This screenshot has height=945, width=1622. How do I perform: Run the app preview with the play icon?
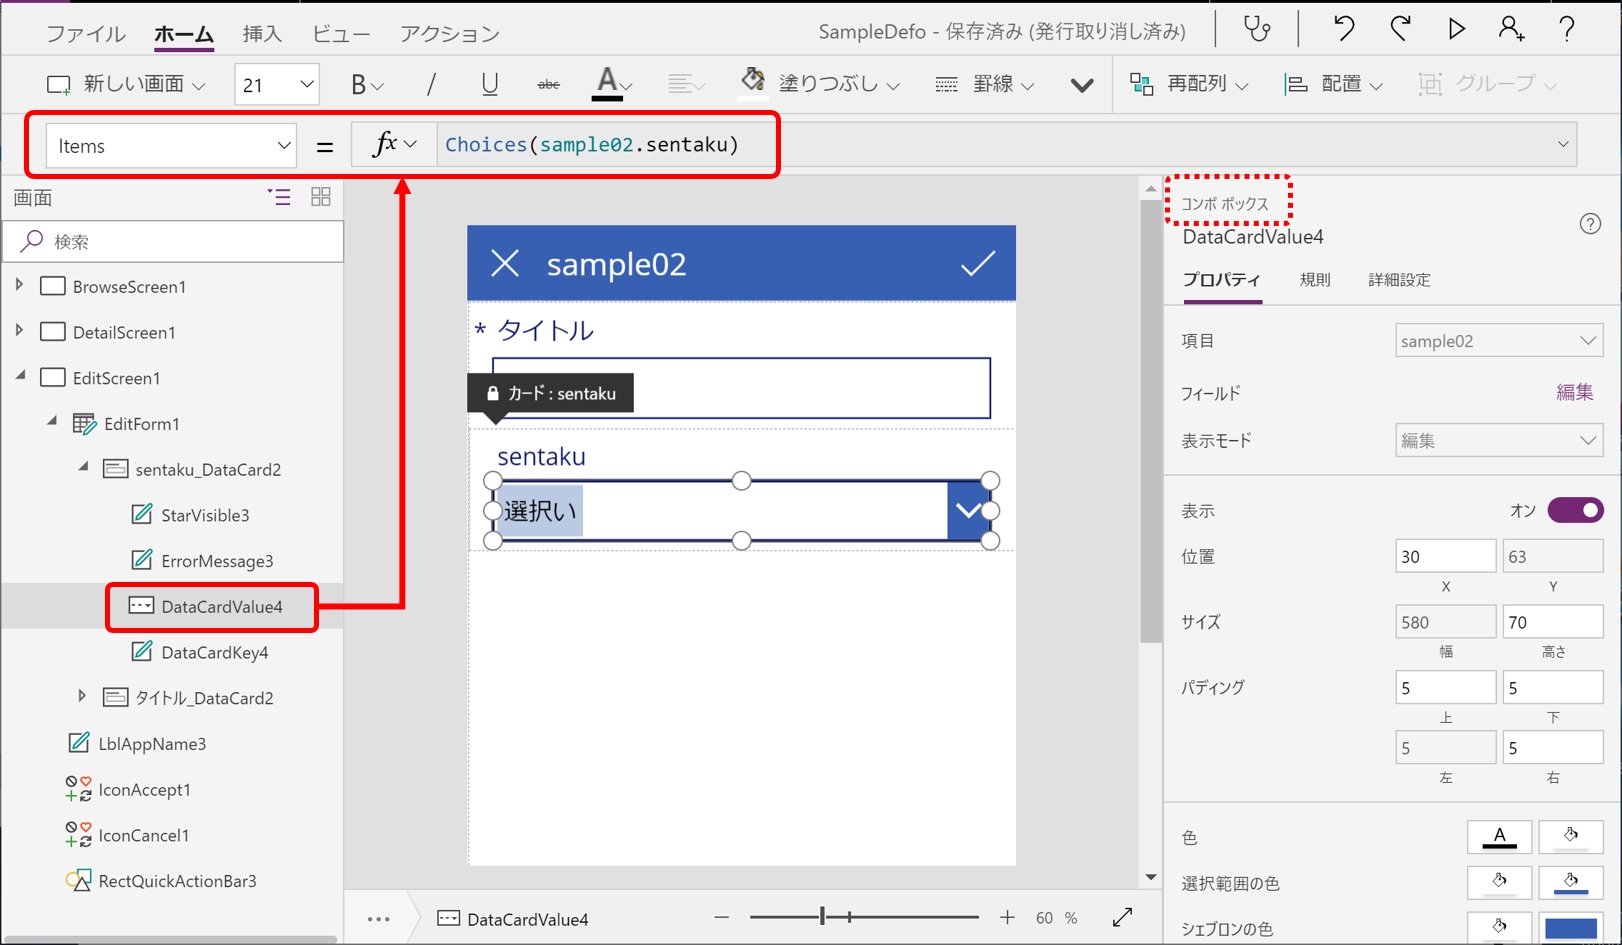tap(1456, 30)
